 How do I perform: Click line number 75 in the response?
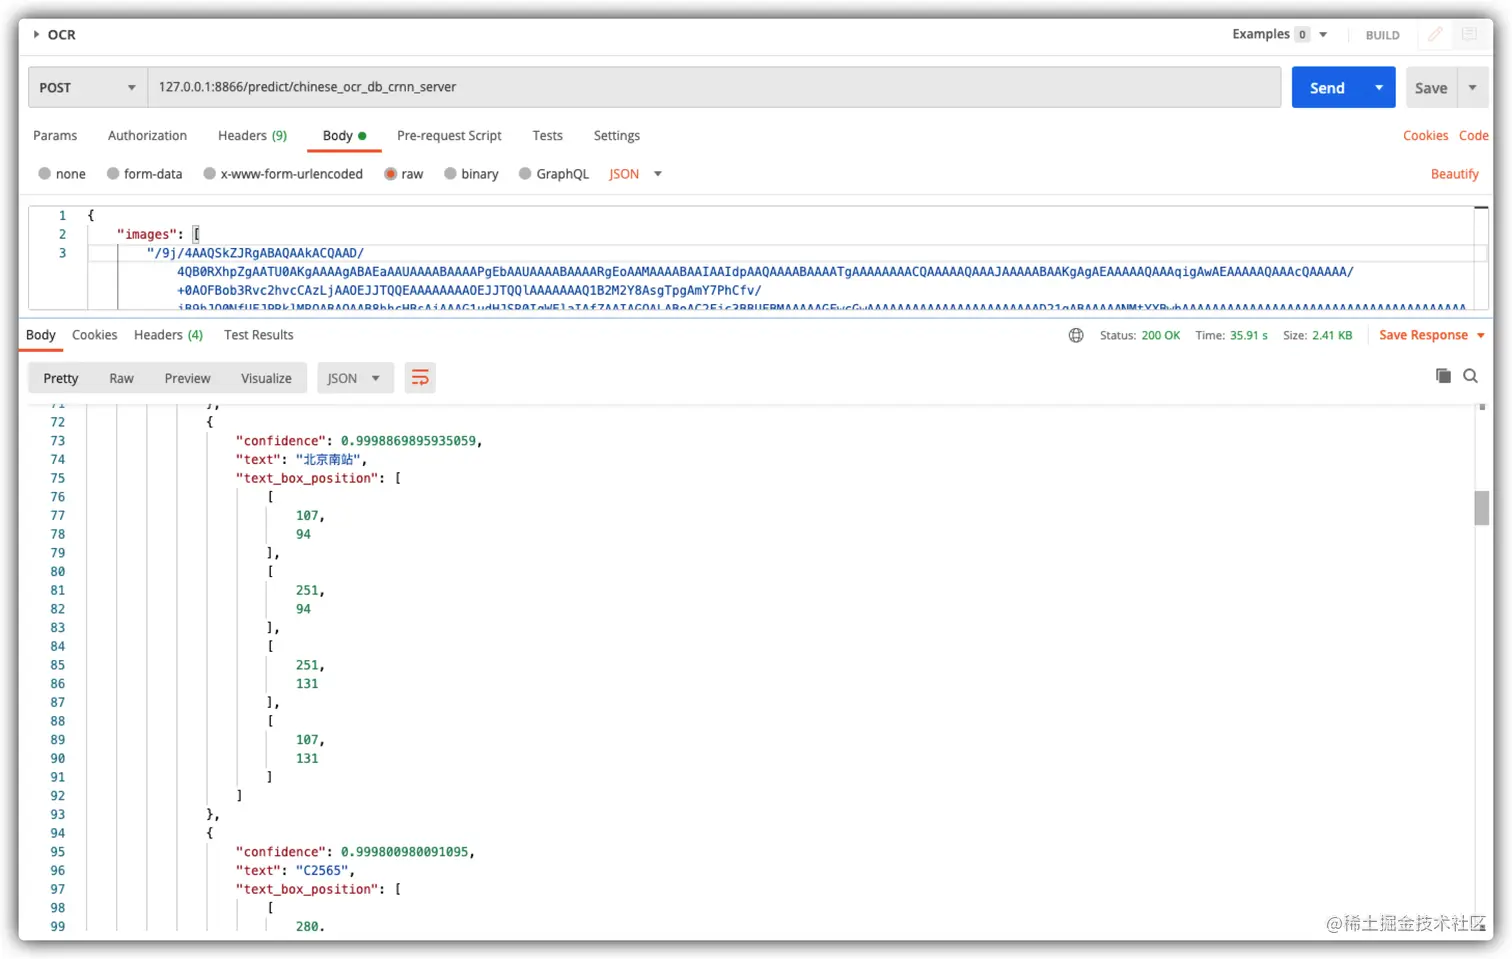[x=58, y=478]
